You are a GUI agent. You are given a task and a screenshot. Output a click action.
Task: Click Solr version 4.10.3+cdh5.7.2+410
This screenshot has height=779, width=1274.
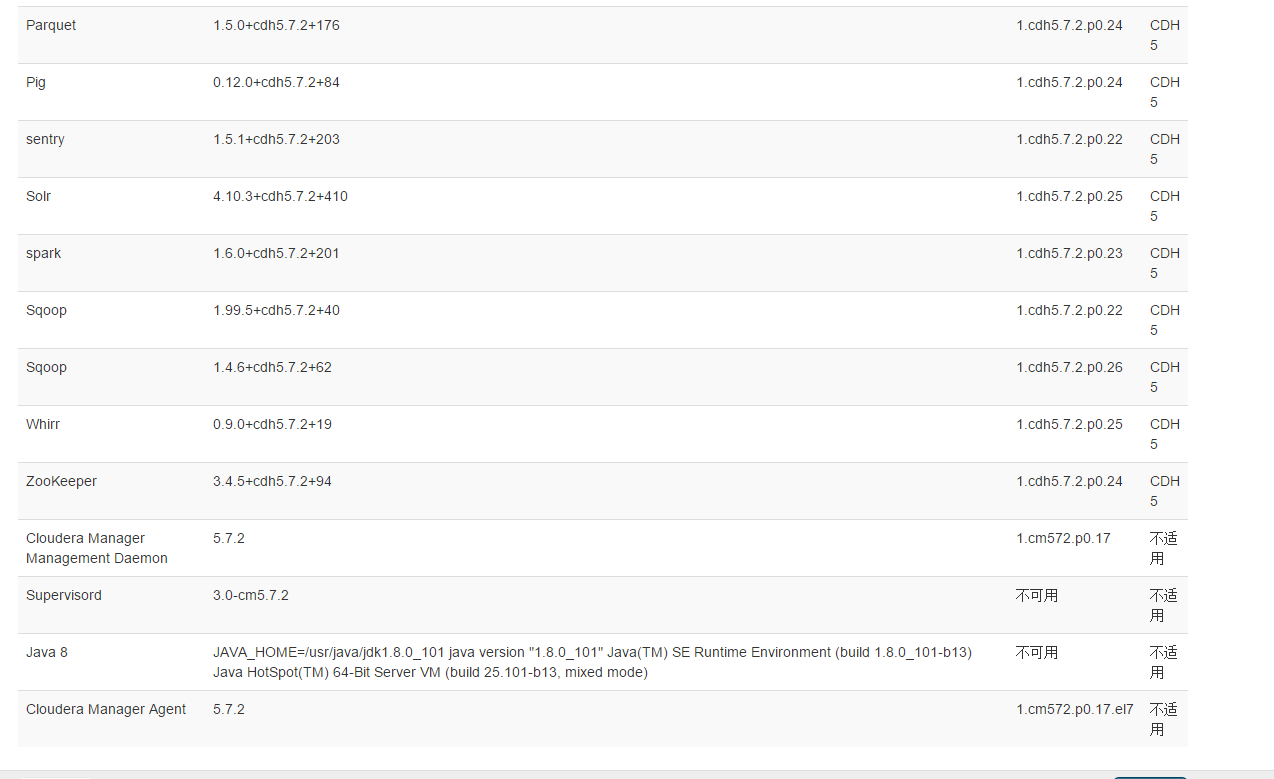(x=280, y=196)
